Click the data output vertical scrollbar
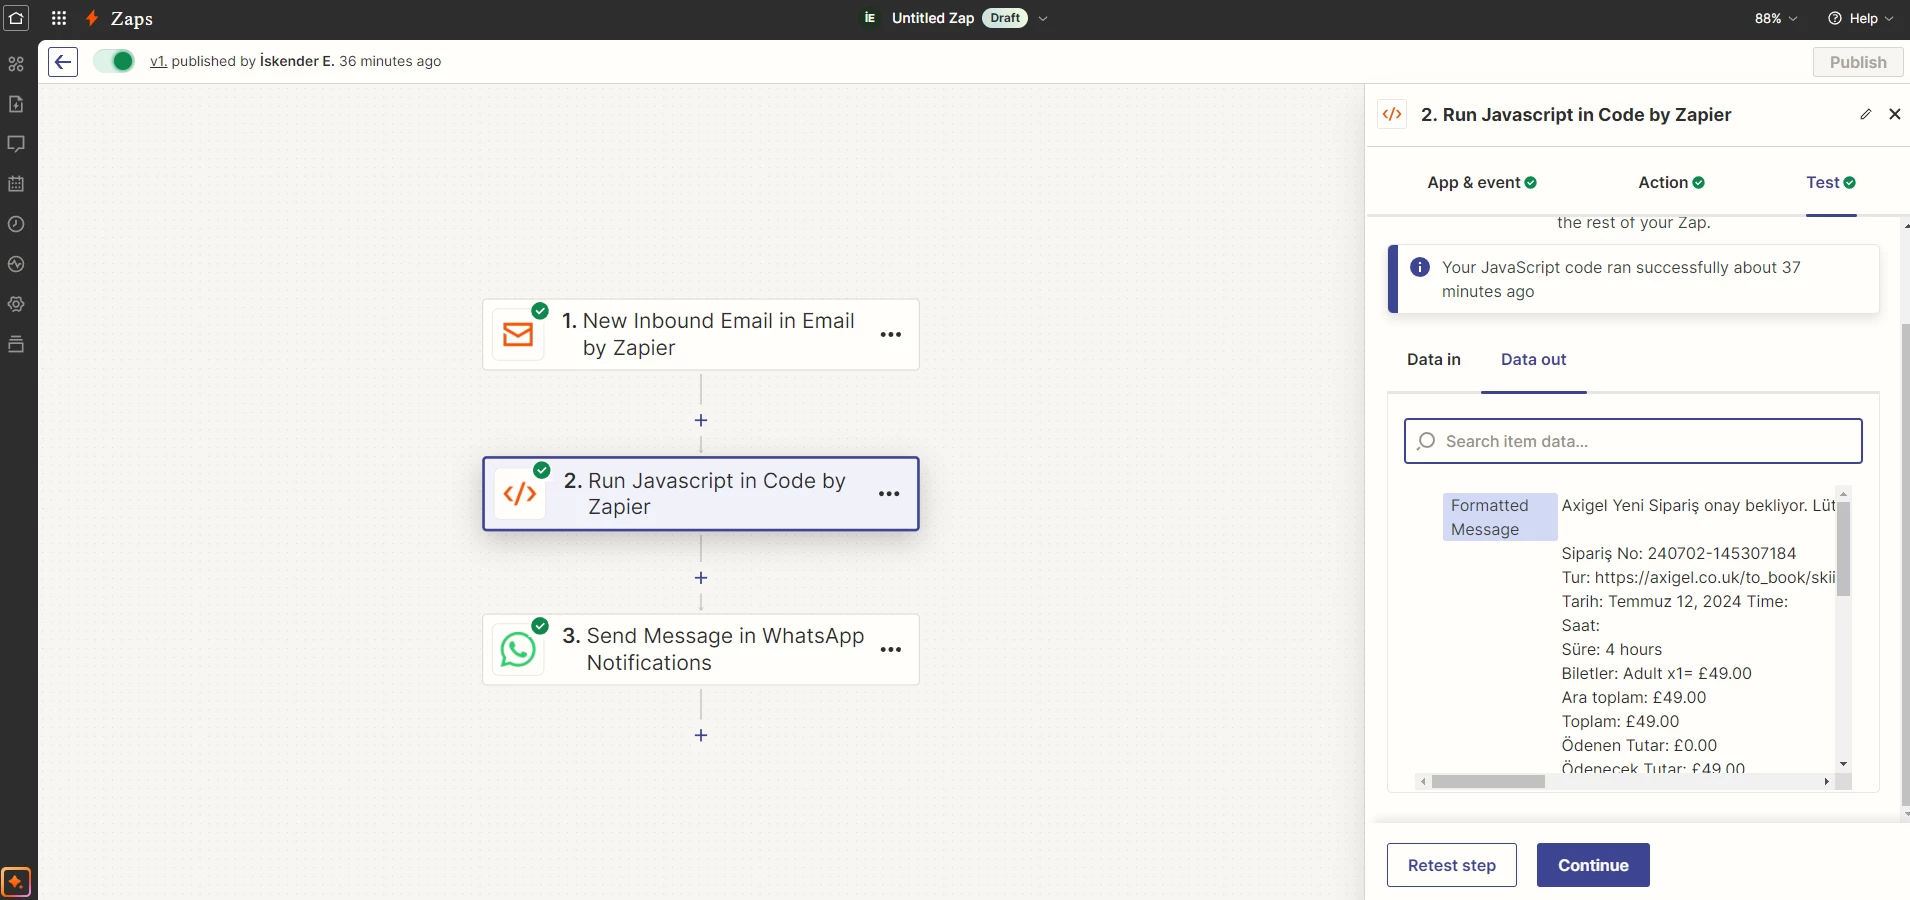1910x900 pixels. click(x=1843, y=548)
